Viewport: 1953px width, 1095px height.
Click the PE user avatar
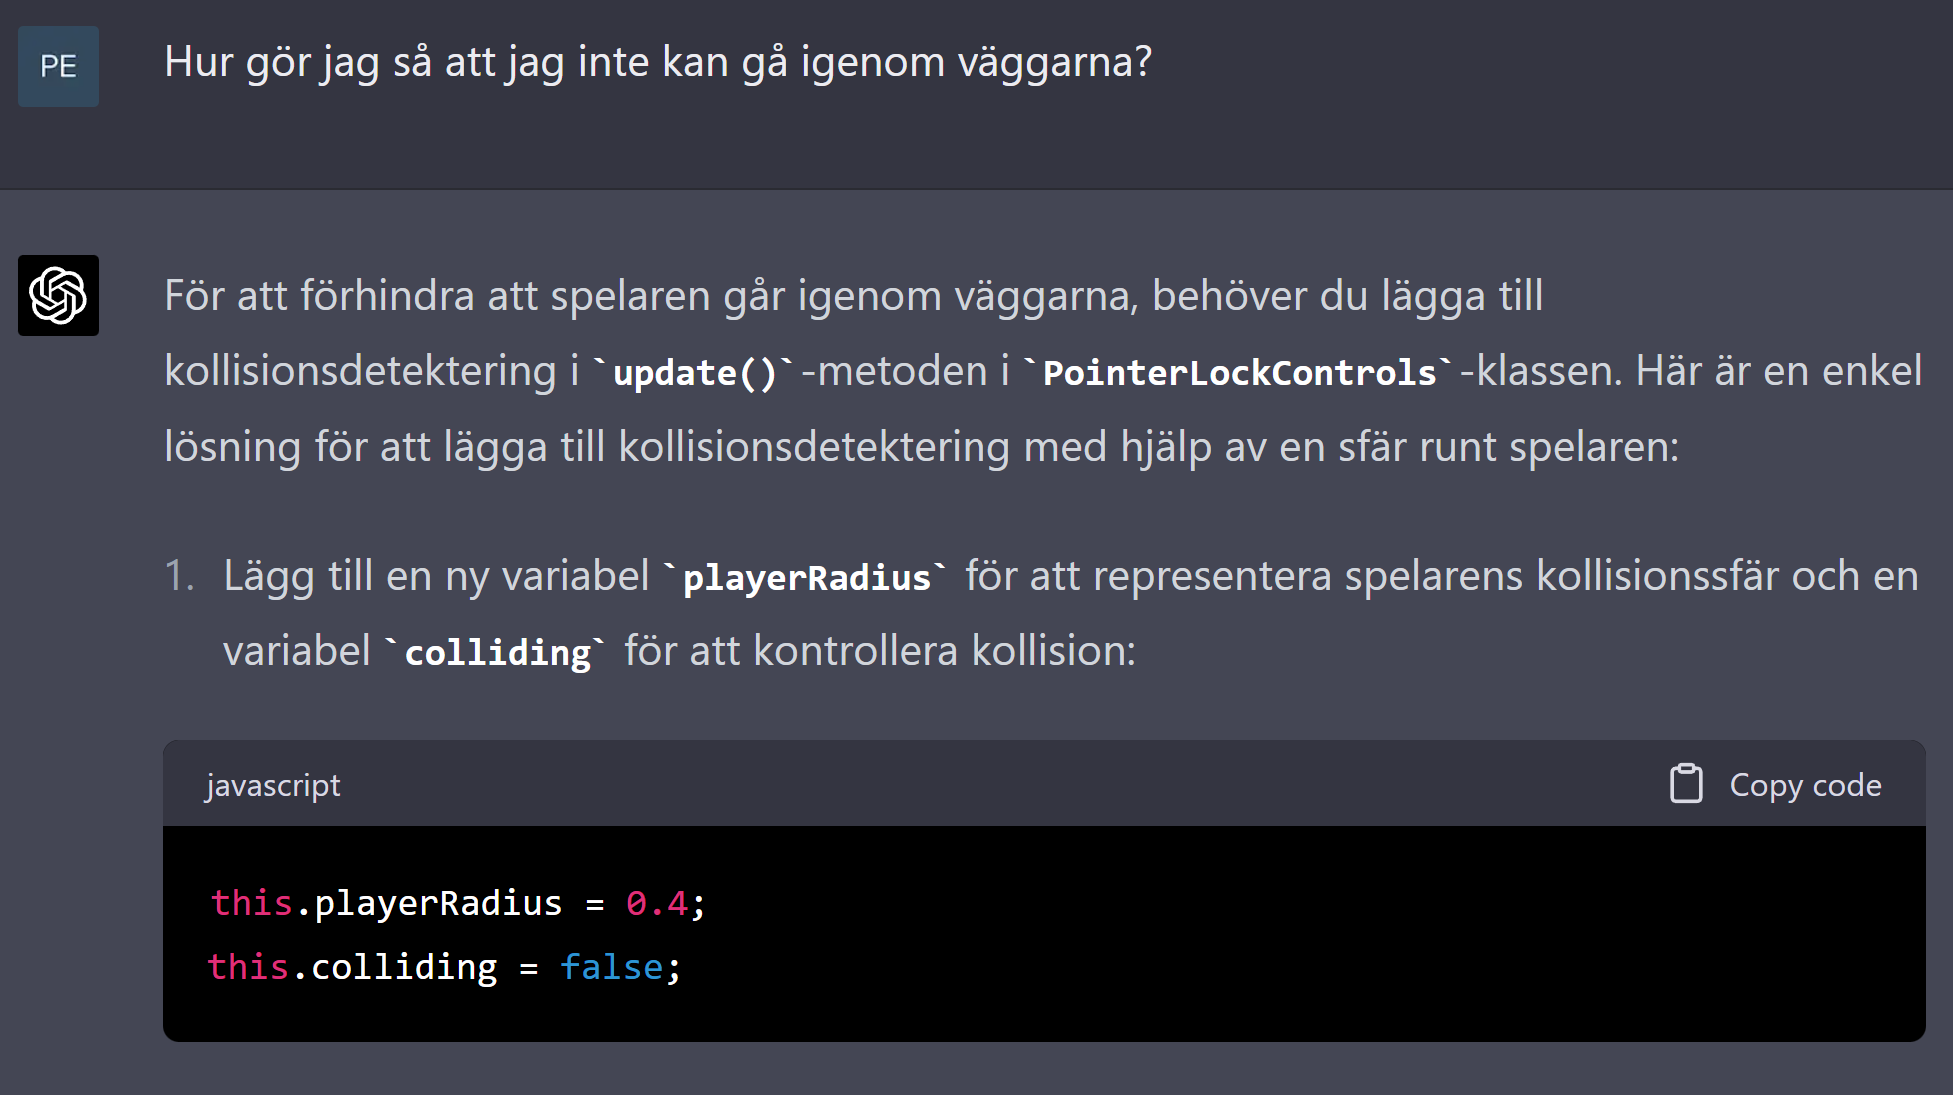click(58, 66)
